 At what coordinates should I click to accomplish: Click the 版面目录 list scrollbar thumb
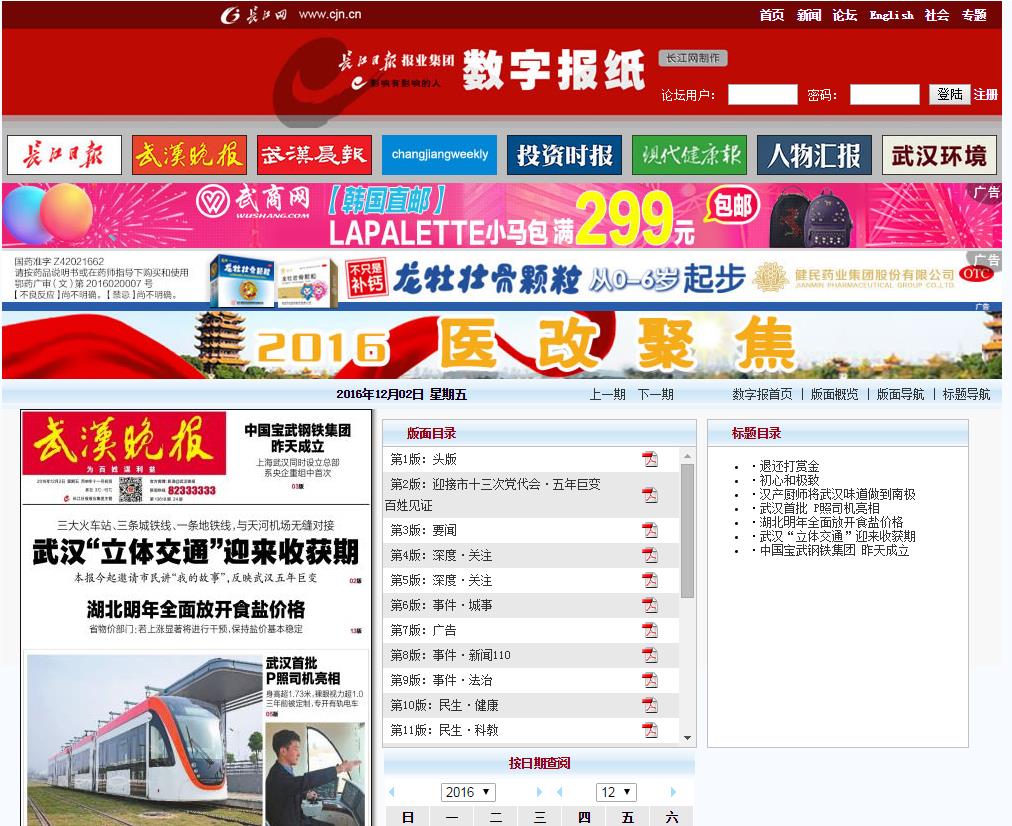pos(687,530)
